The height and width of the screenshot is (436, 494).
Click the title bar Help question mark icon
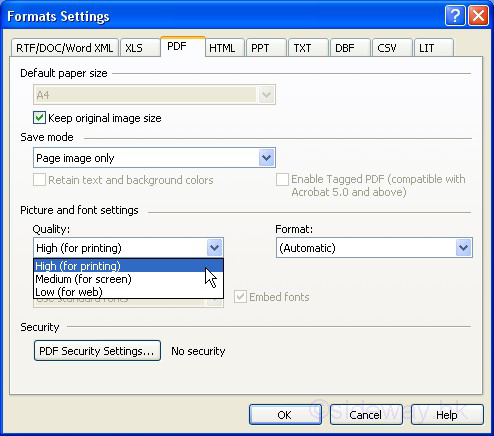[x=455, y=16]
